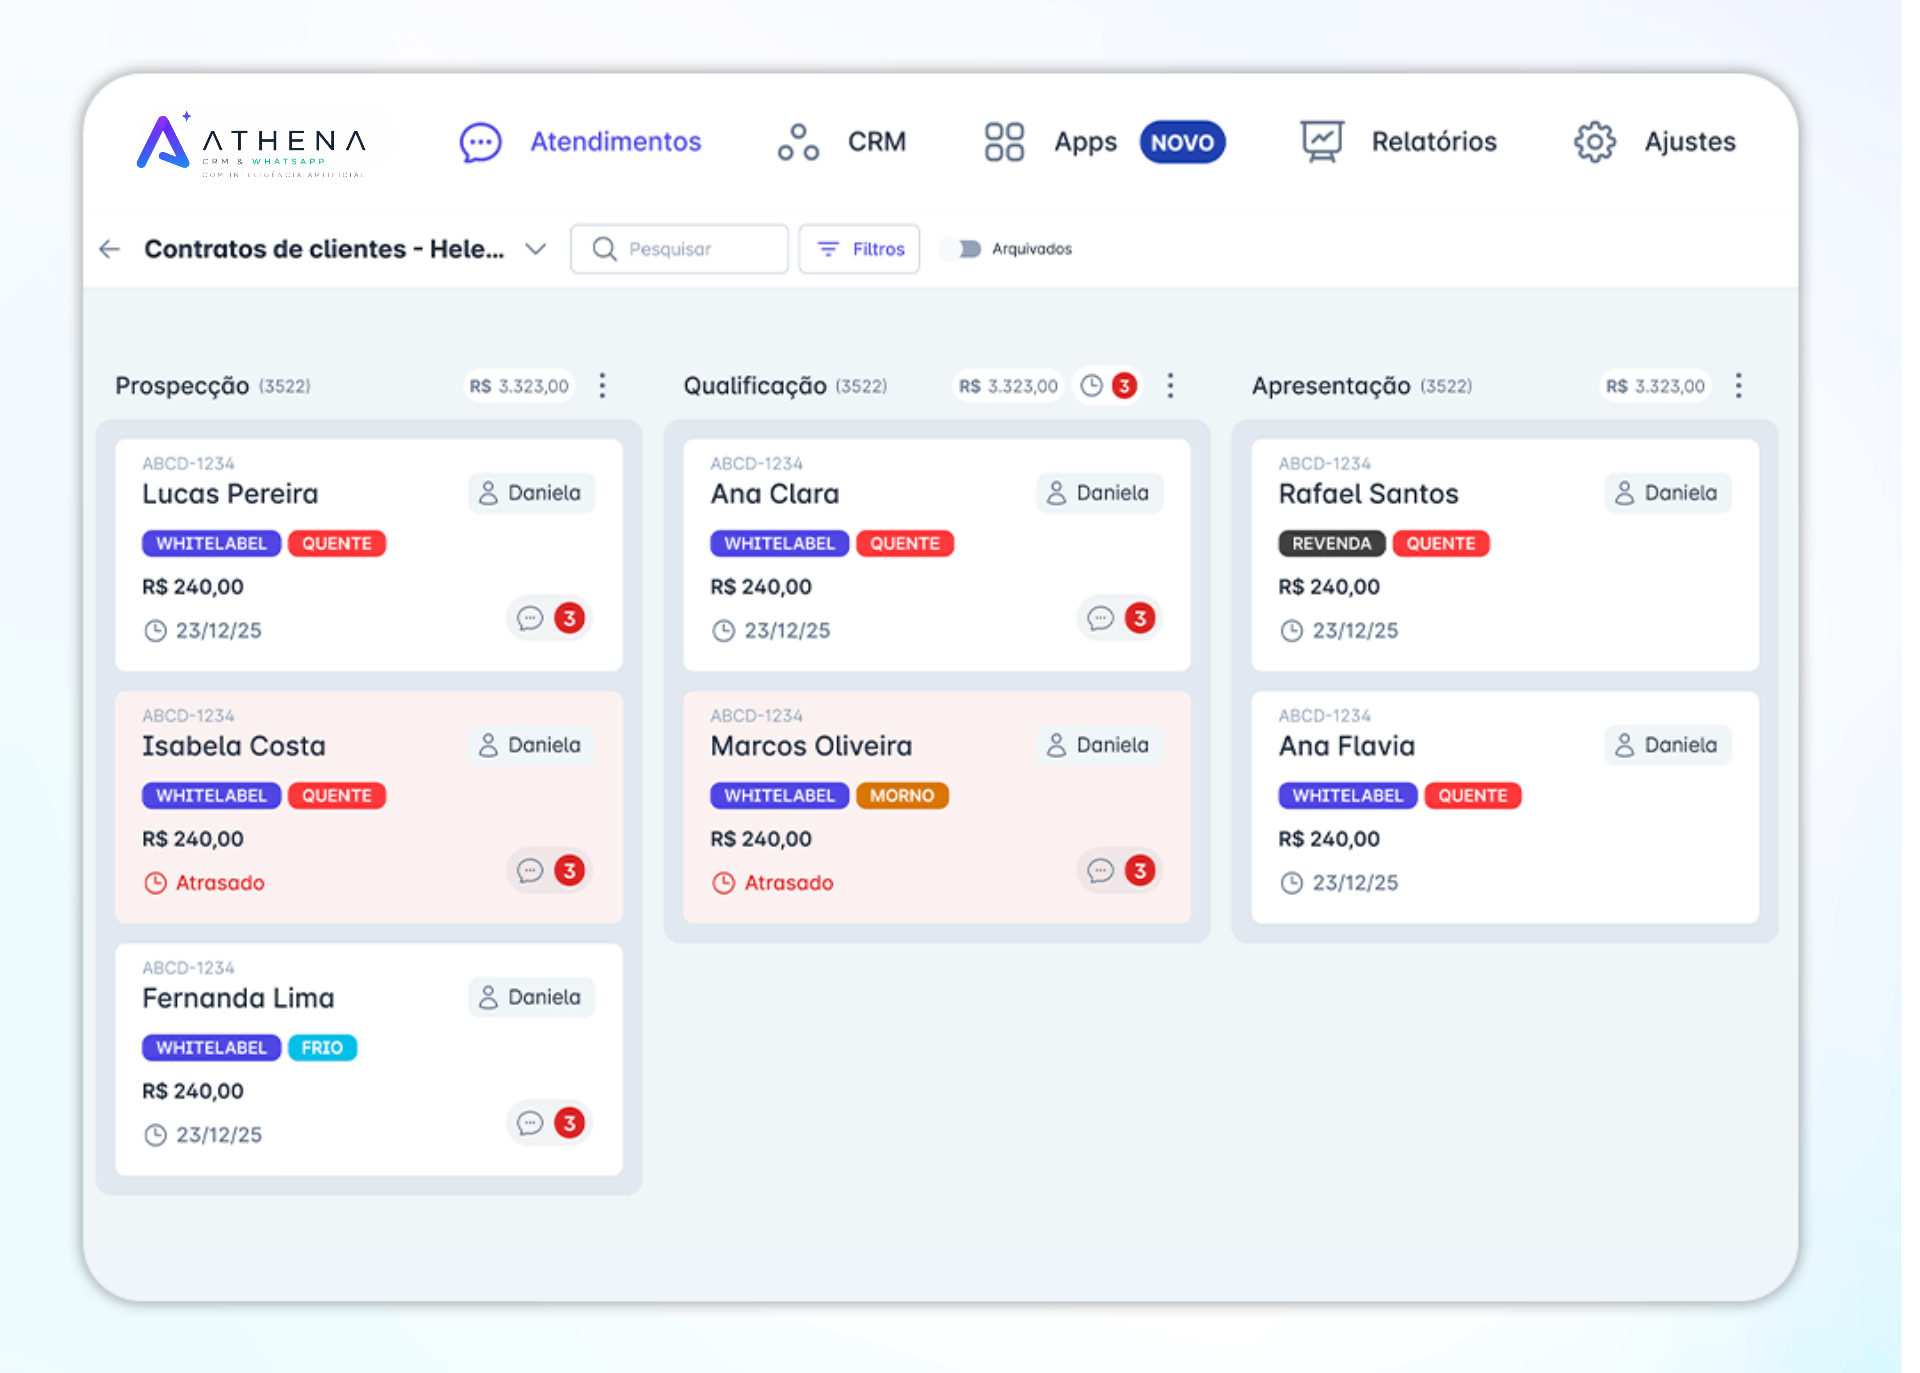Open Prospecção column options menu

click(x=602, y=386)
